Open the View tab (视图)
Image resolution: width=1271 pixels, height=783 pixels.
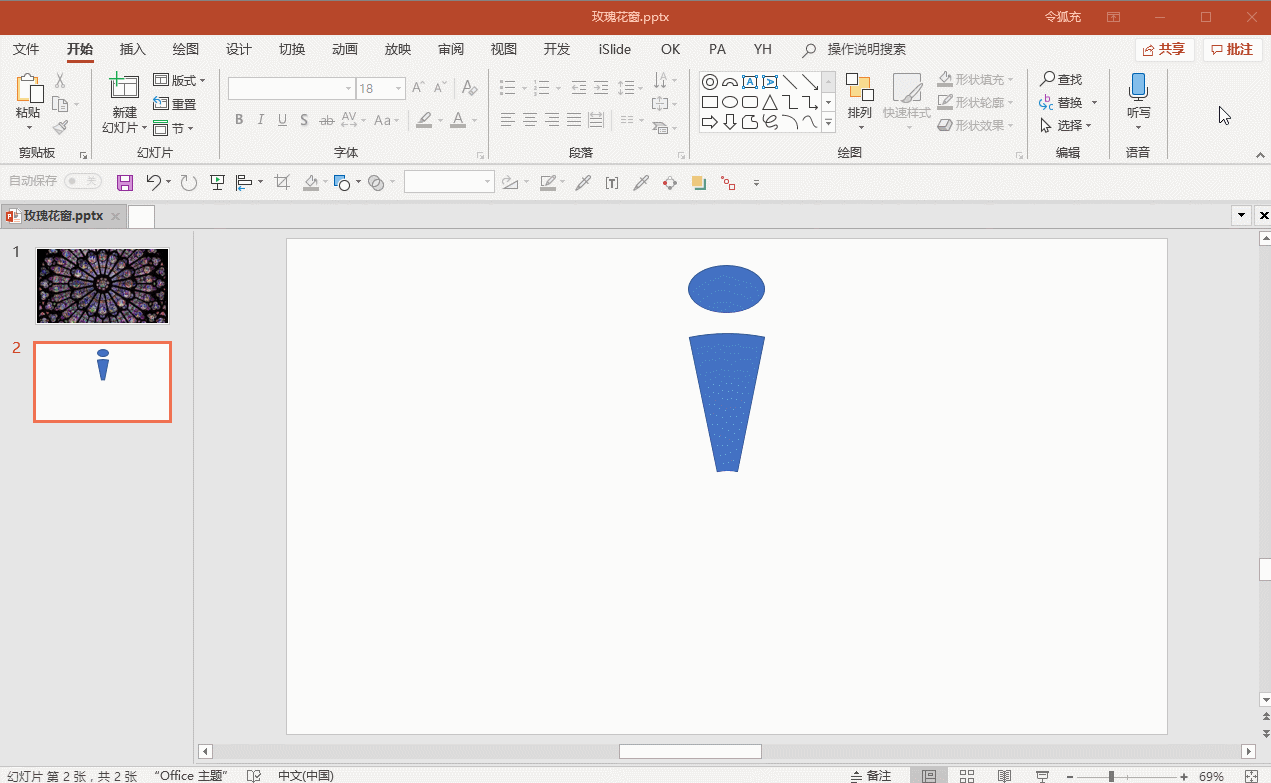pyautogui.click(x=504, y=49)
